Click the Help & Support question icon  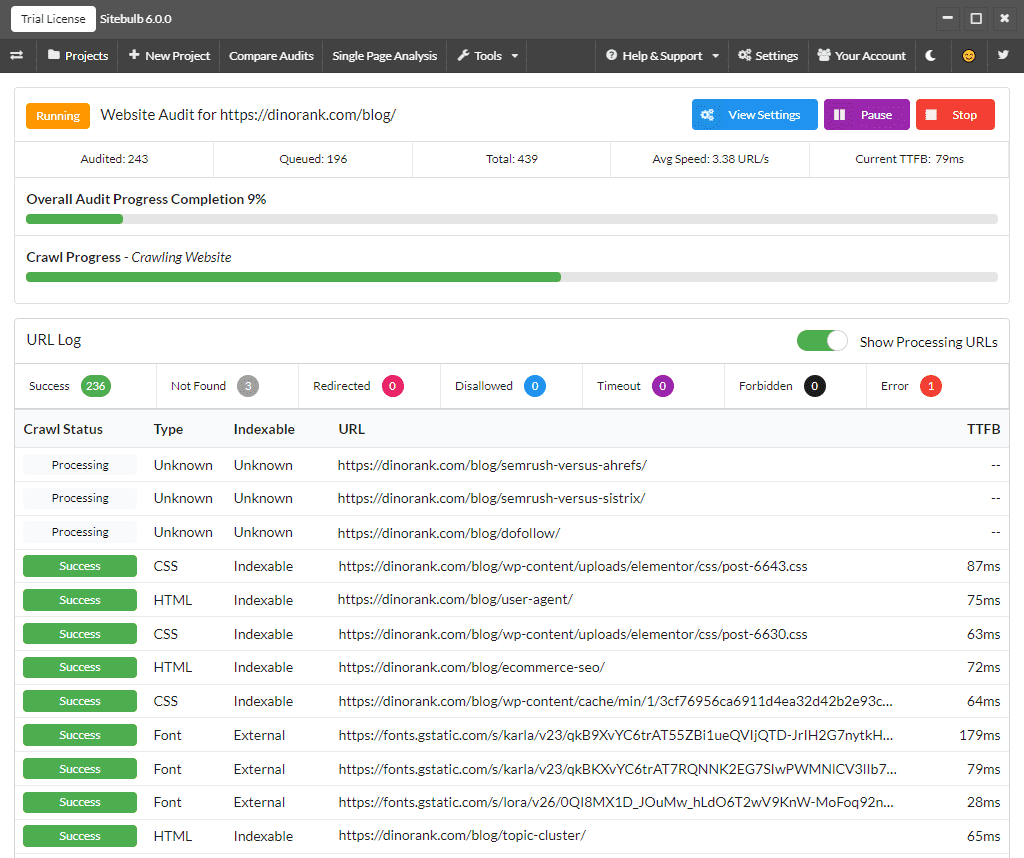611,56
